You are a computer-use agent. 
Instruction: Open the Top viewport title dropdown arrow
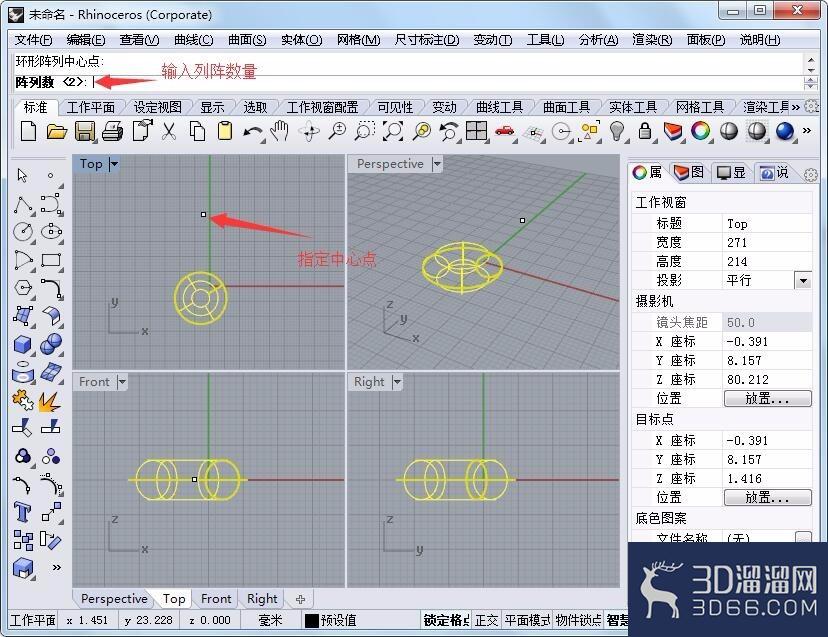114,164
